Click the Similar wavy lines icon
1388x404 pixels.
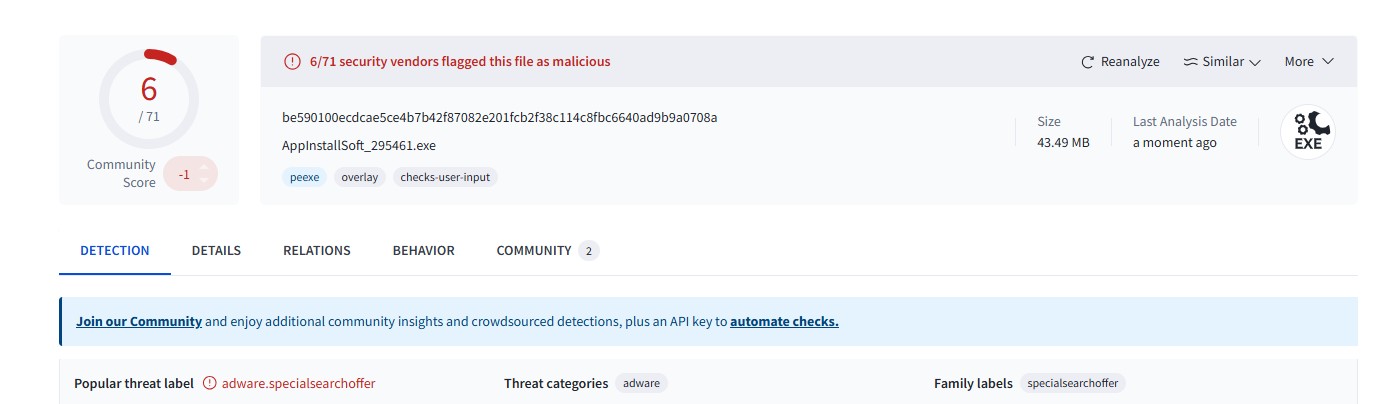[x=1190, y=62]
